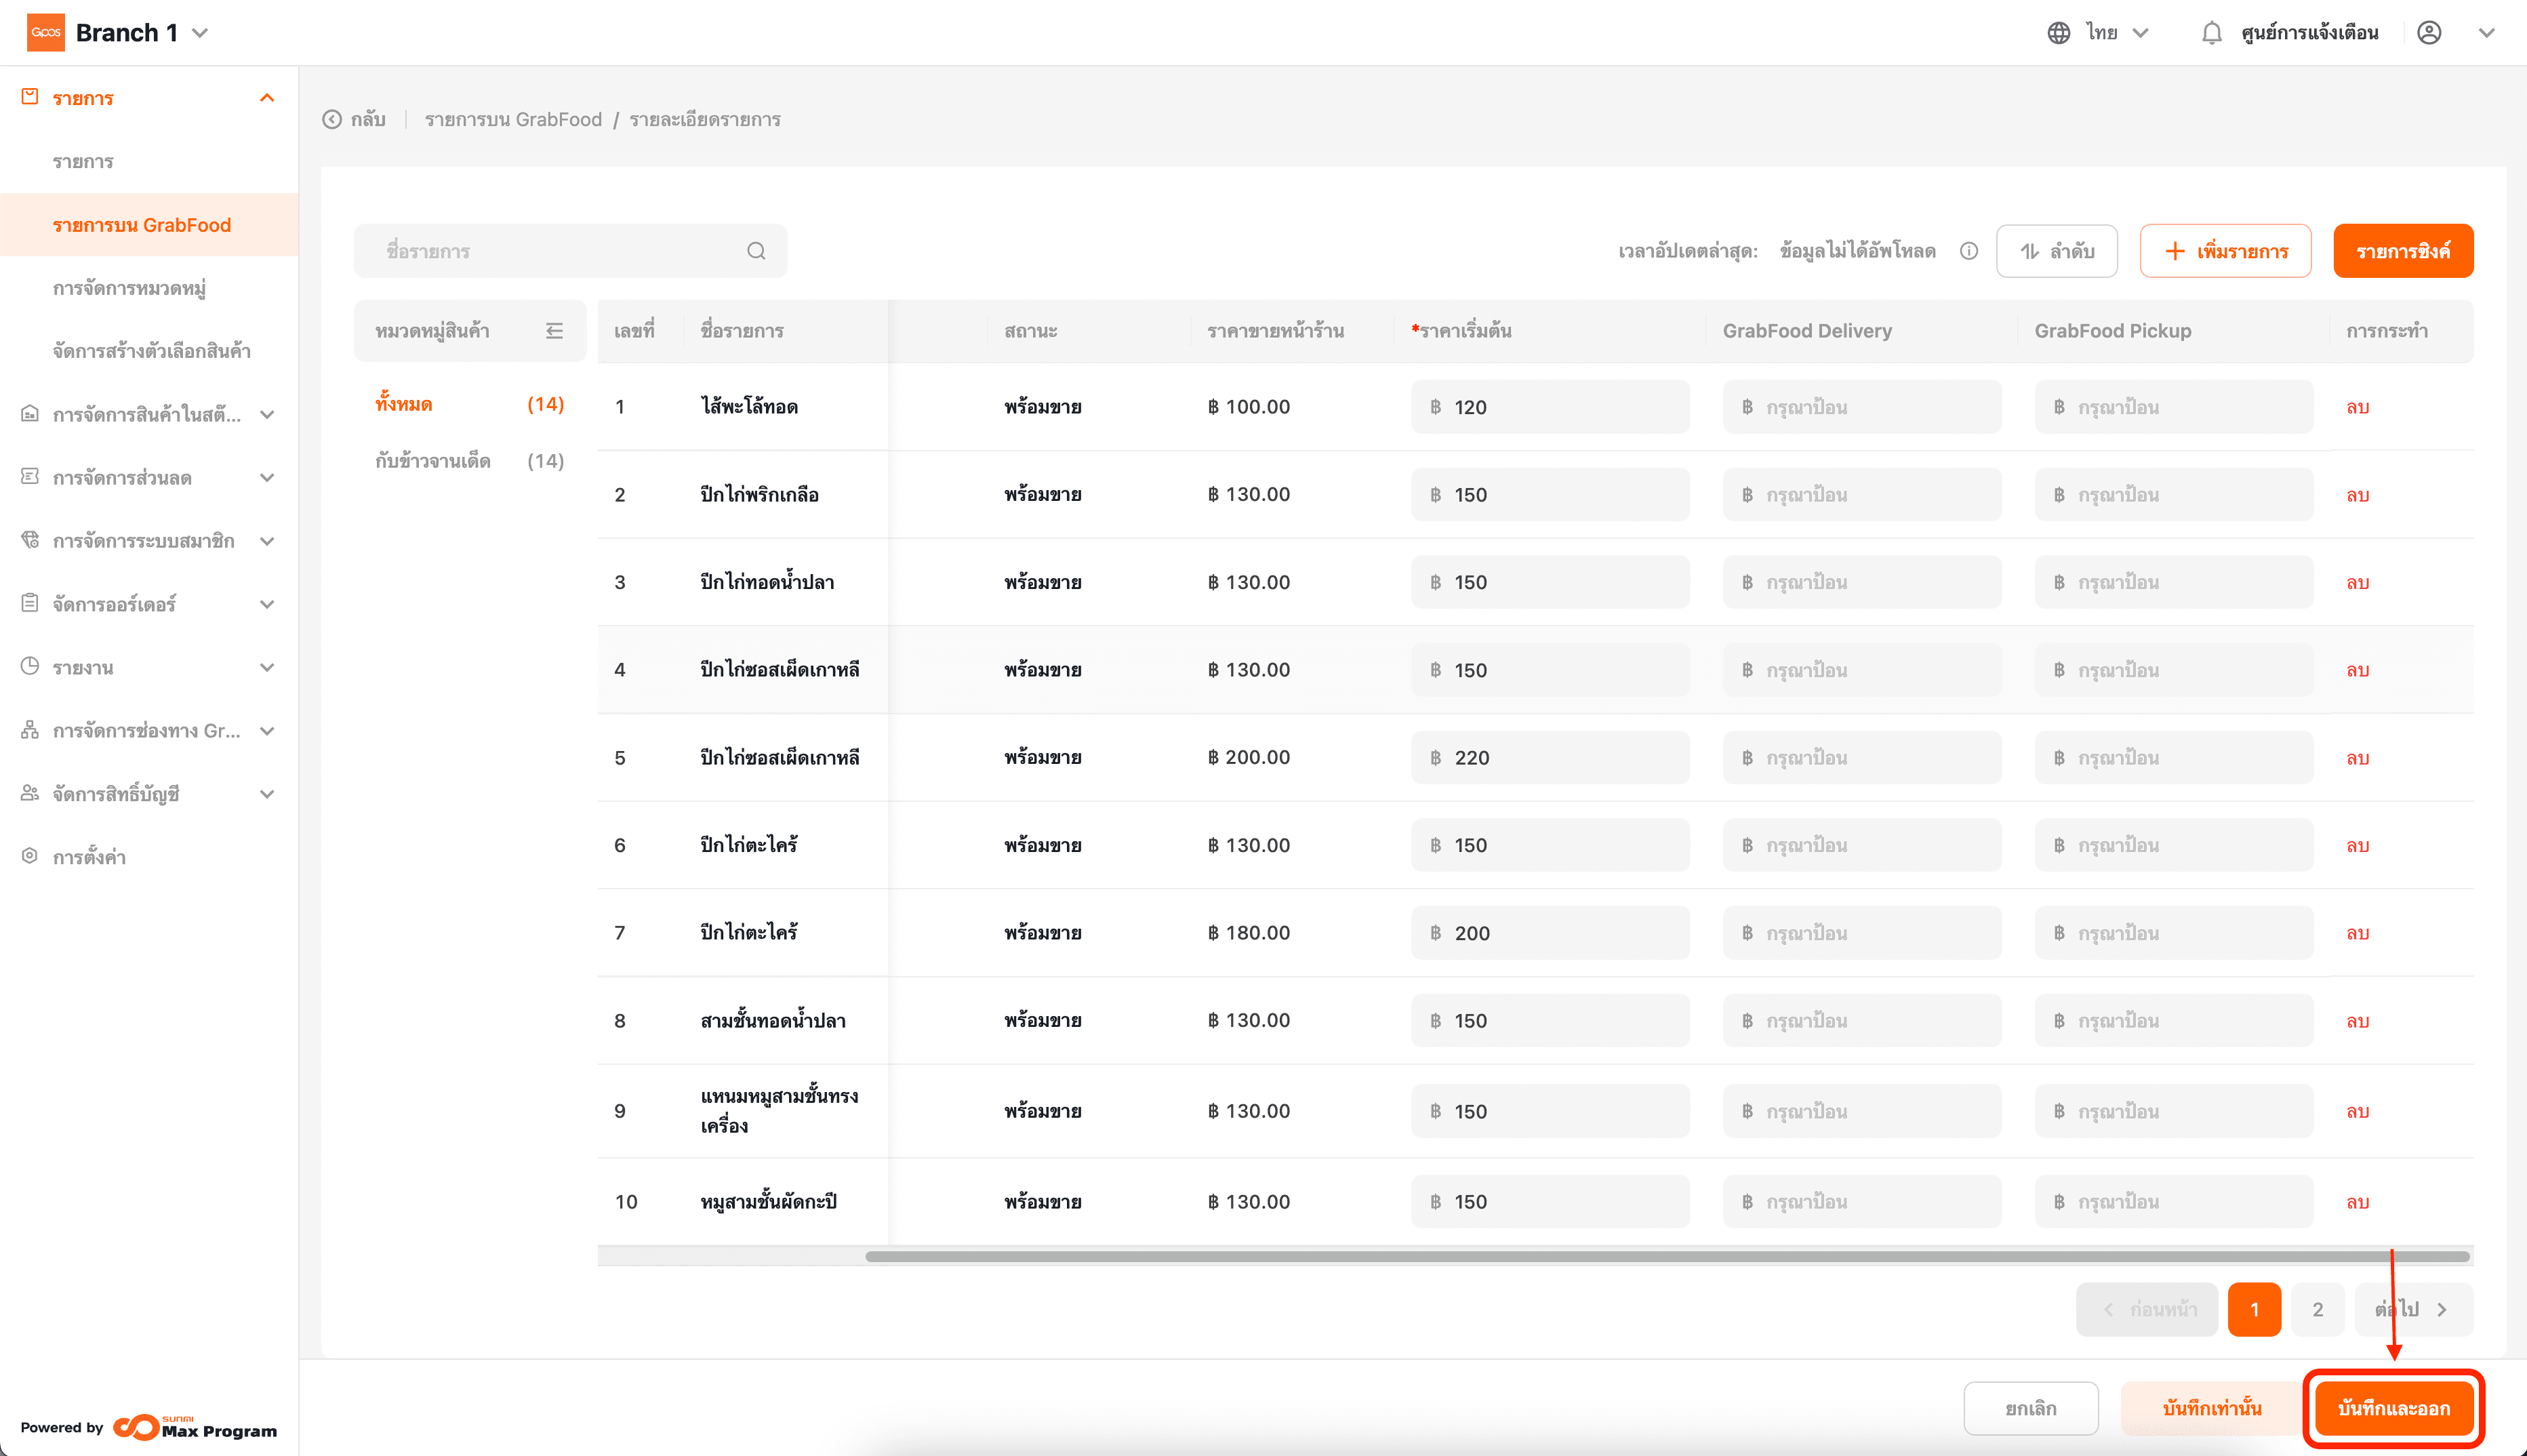
Task: Click the GPOS logo icon
Action: click(45, 33)
